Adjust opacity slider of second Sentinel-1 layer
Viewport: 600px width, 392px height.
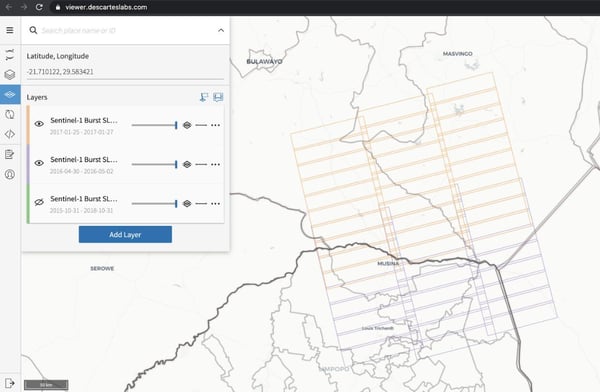[x=154, y=164]
